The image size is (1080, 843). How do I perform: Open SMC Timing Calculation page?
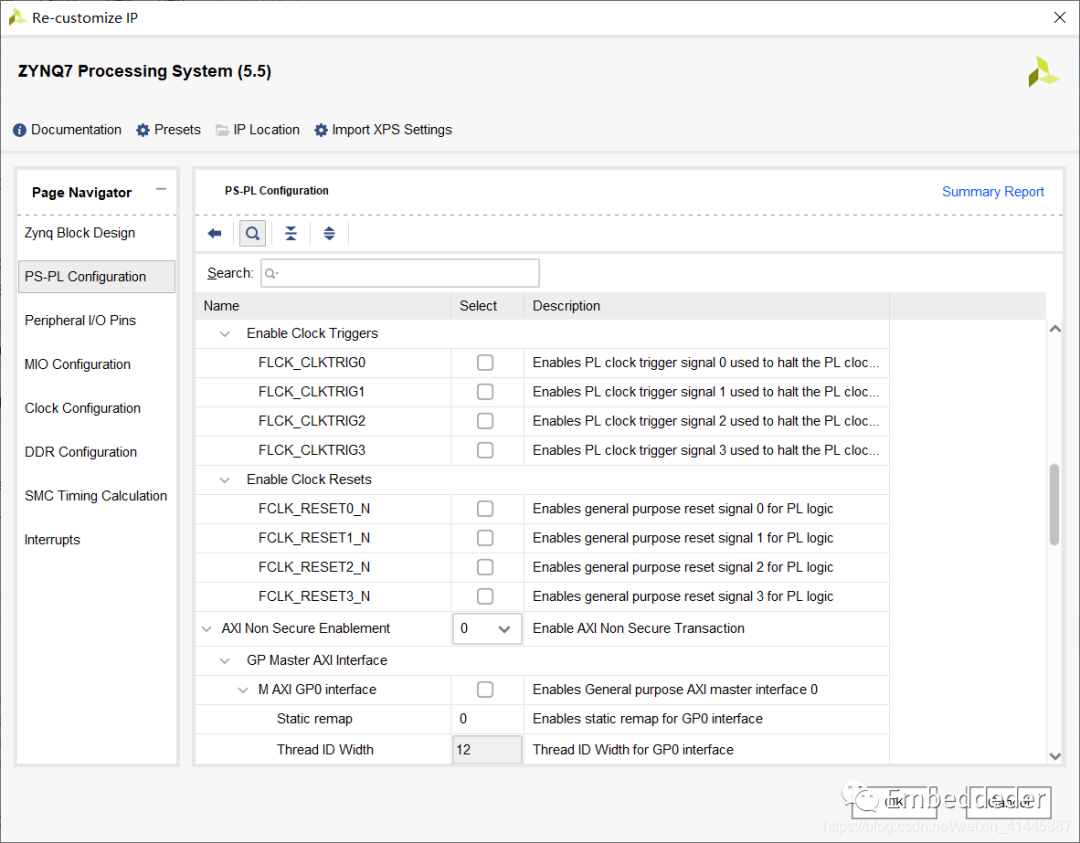[96, 496]
